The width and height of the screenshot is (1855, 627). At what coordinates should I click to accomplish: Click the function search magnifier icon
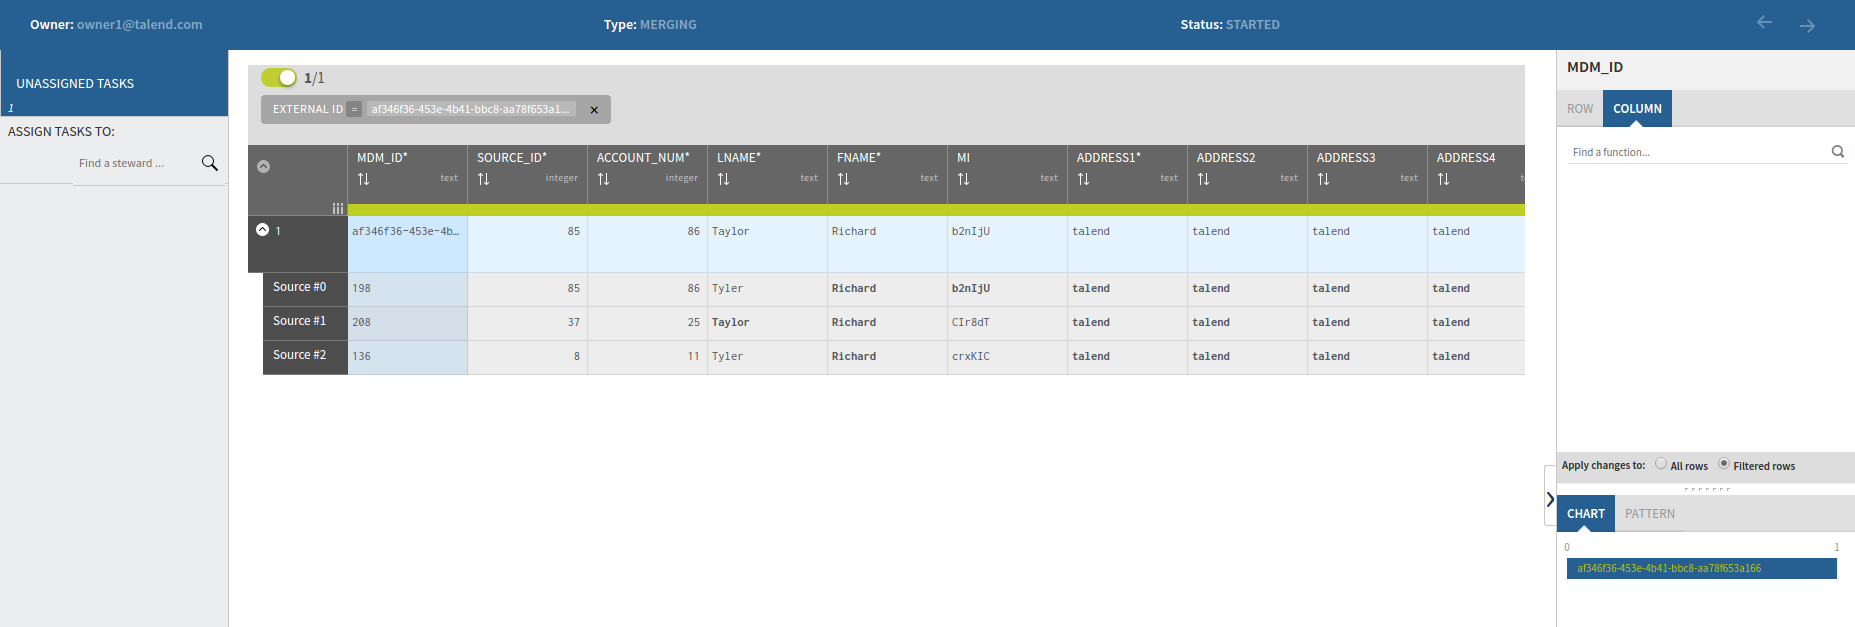1837,152
